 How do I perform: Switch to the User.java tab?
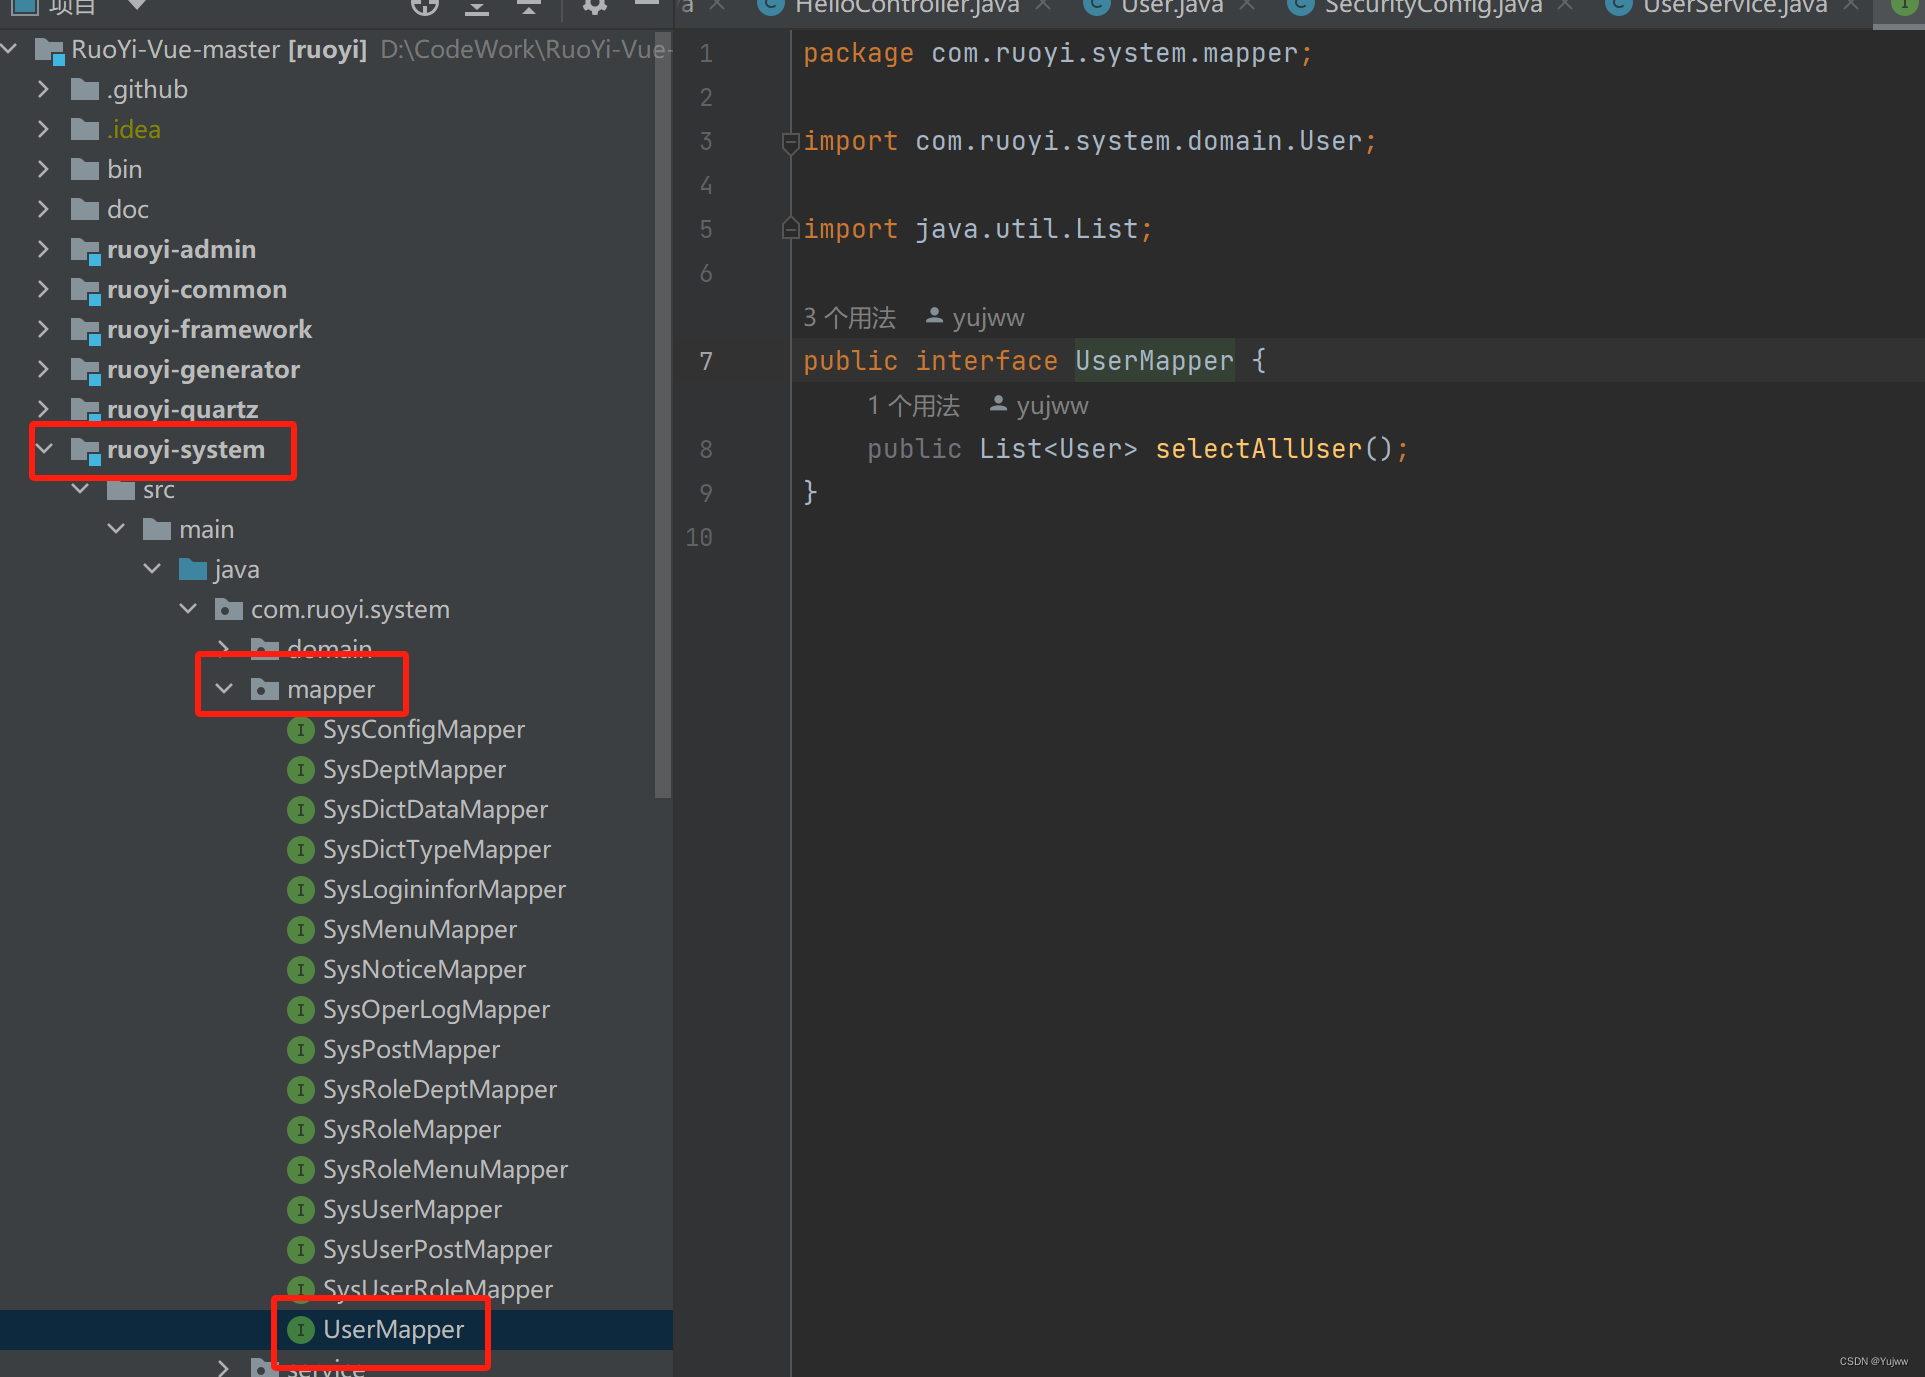pyautogui.click(x=1171, y=7)
